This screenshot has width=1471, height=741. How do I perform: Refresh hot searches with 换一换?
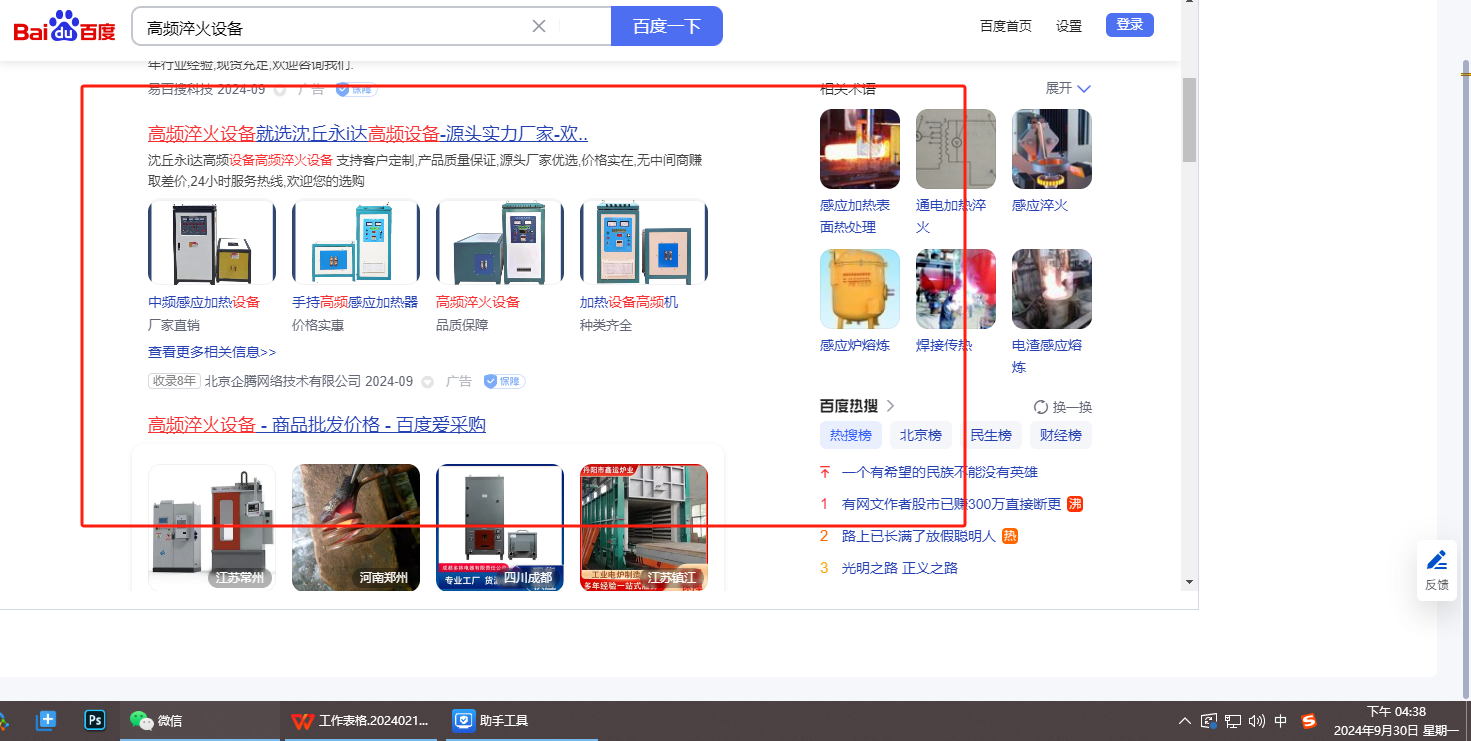(x=1063, y=407)
